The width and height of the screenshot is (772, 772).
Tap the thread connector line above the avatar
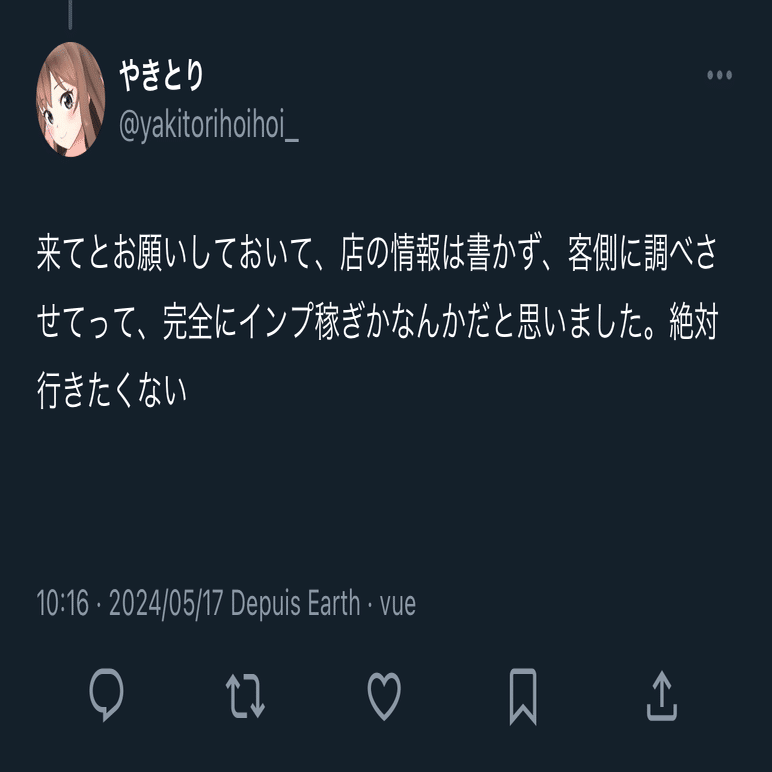tap(70, 14)
